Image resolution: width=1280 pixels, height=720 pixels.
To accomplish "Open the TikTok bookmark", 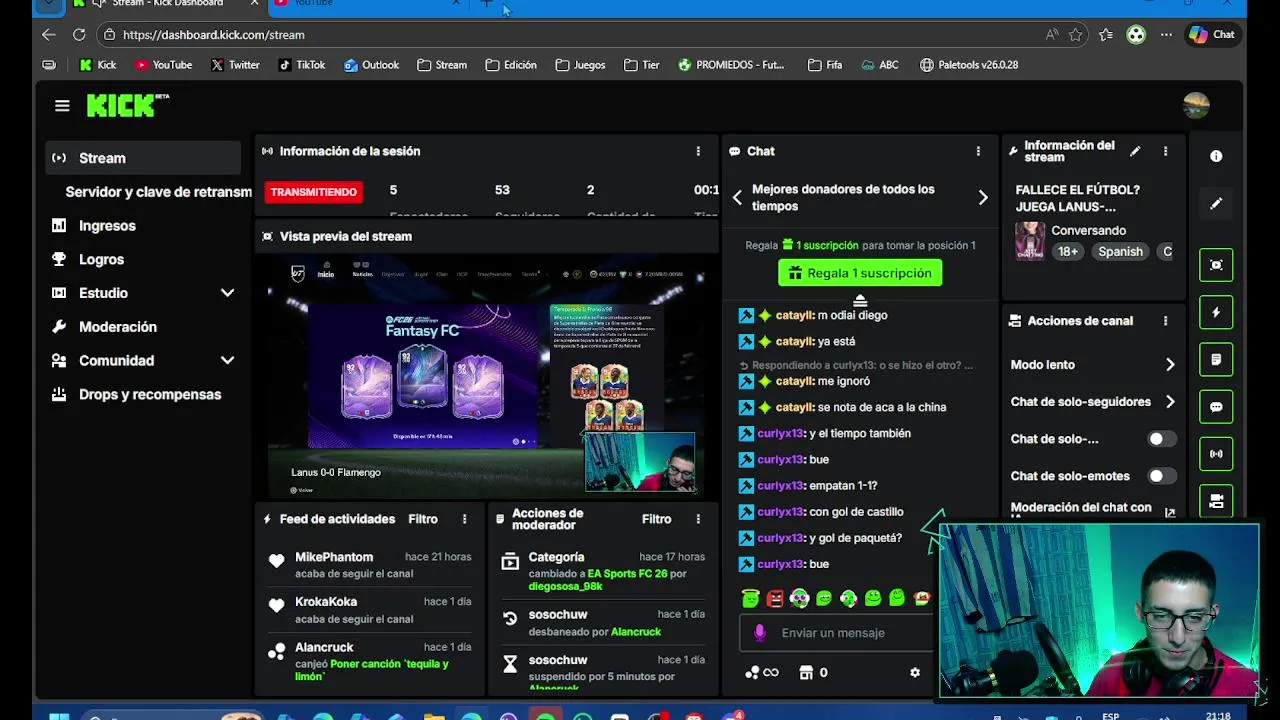I will (x=301, y=65).
